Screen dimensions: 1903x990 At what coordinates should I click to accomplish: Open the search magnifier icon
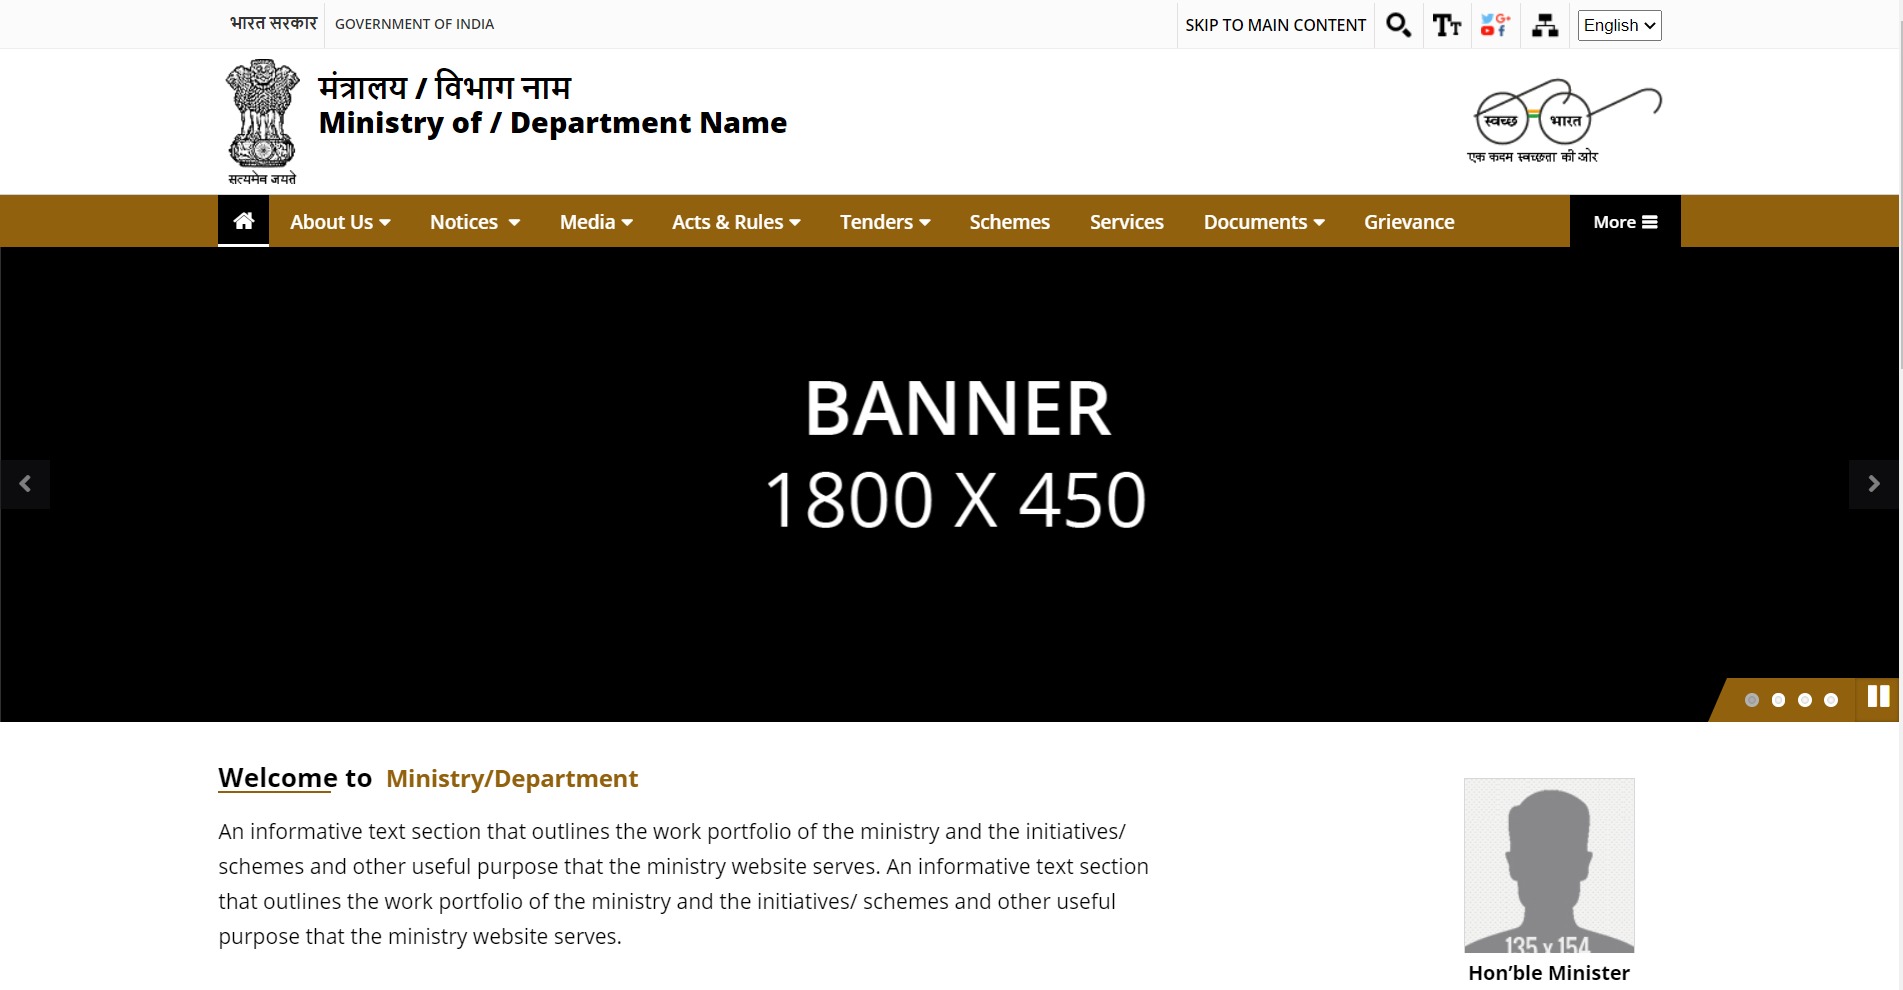1398,25
